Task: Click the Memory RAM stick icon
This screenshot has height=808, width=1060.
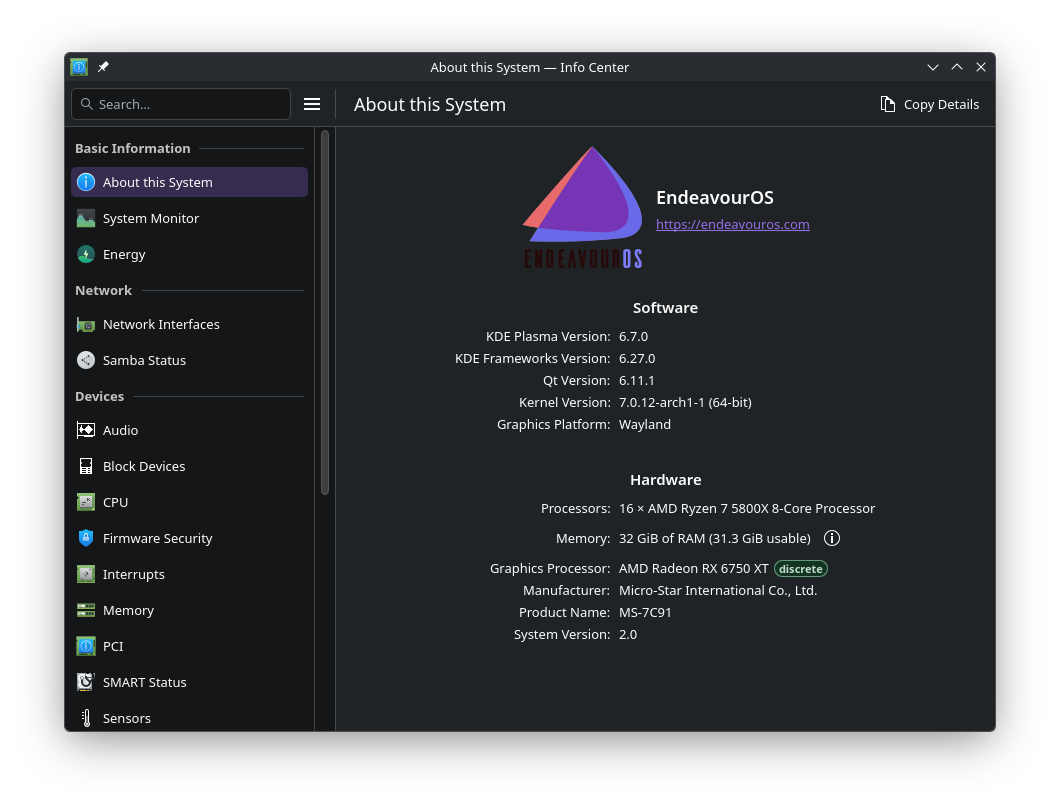Action: tap(86, 611)
